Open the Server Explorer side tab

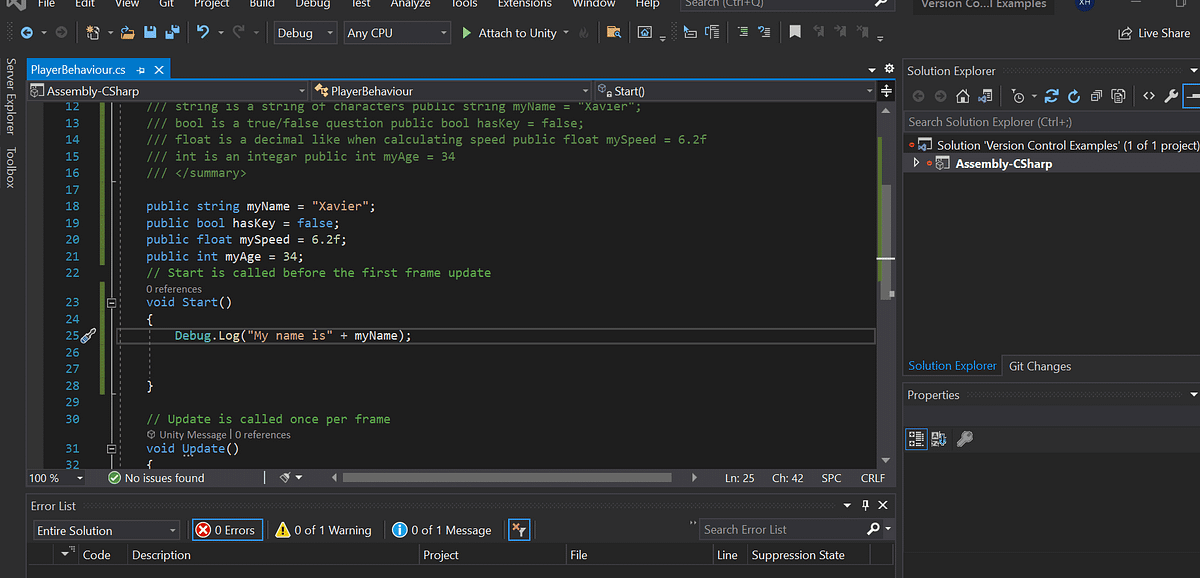(11, 98)
